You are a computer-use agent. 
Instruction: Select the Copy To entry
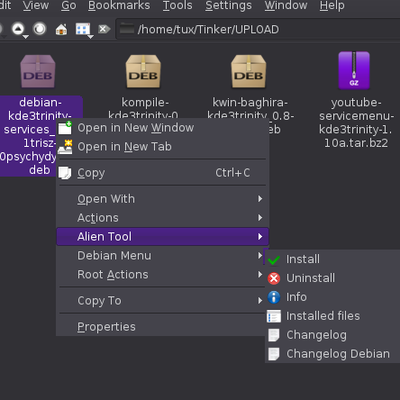[x=162, y=300]
